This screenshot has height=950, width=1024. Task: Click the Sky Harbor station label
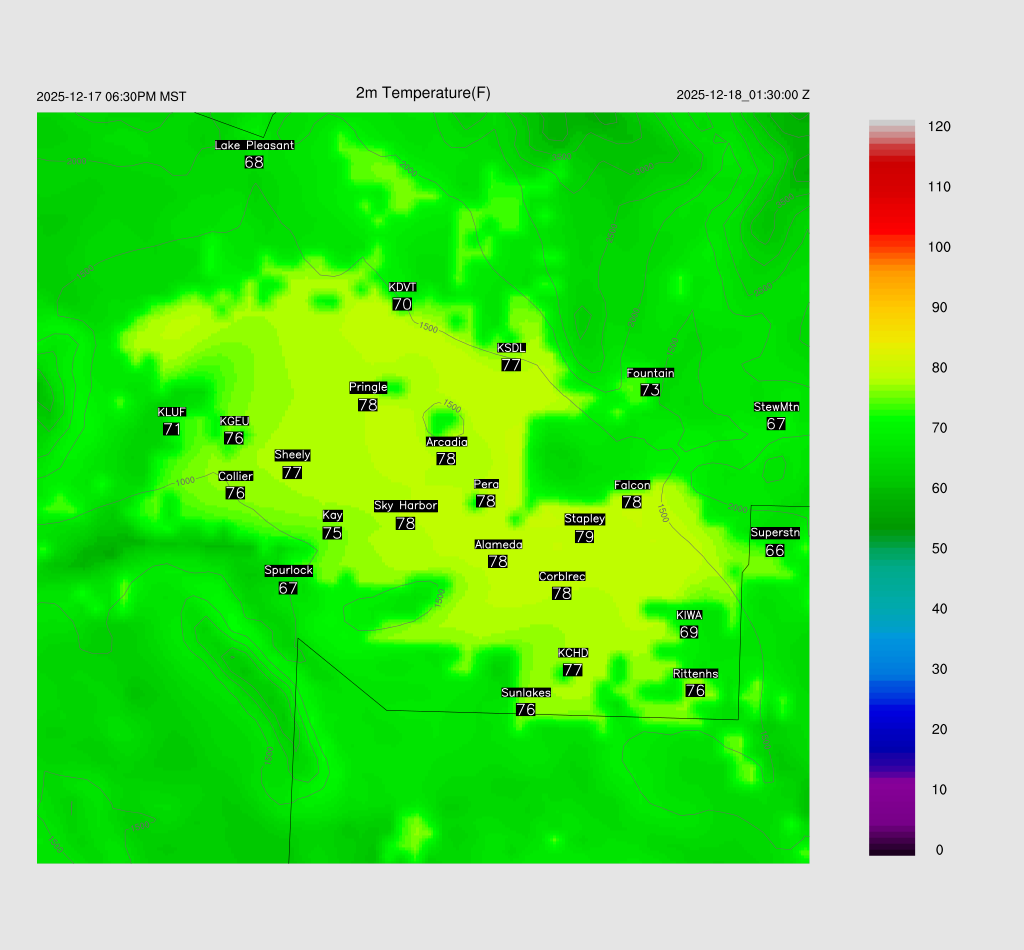point(405,506)
